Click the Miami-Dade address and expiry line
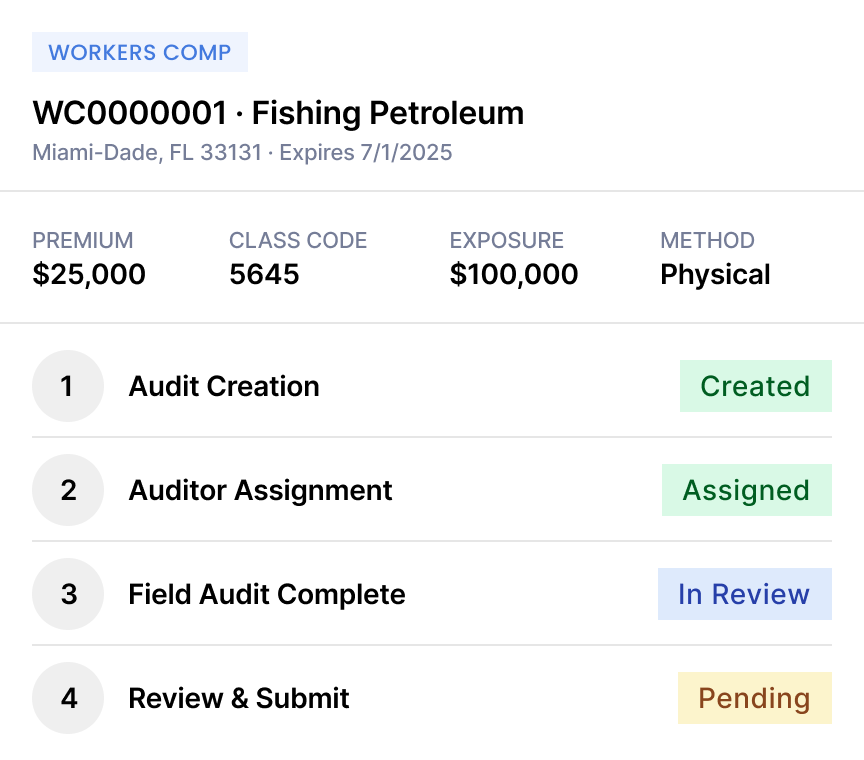The width and height of the screenshot is (864, 760). click(242, 153)
